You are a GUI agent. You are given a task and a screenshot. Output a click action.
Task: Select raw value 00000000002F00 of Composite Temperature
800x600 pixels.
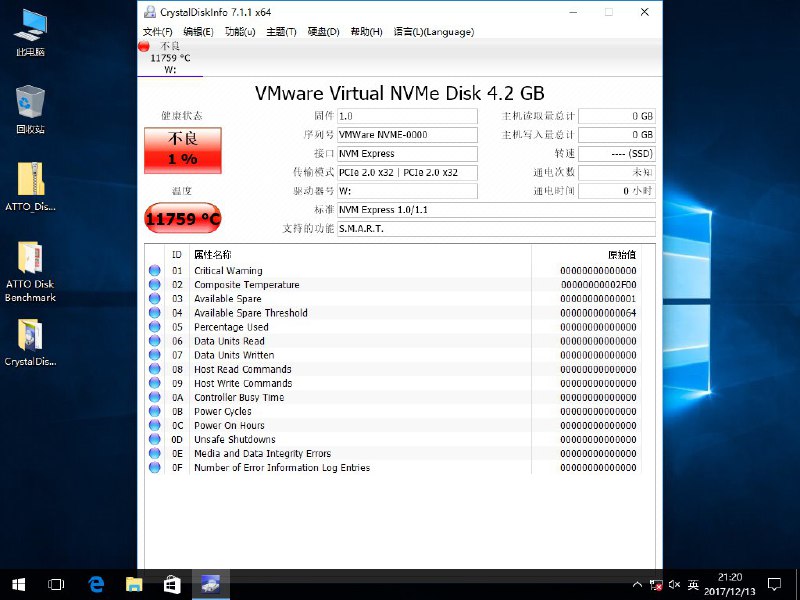[x=598, y=285]
